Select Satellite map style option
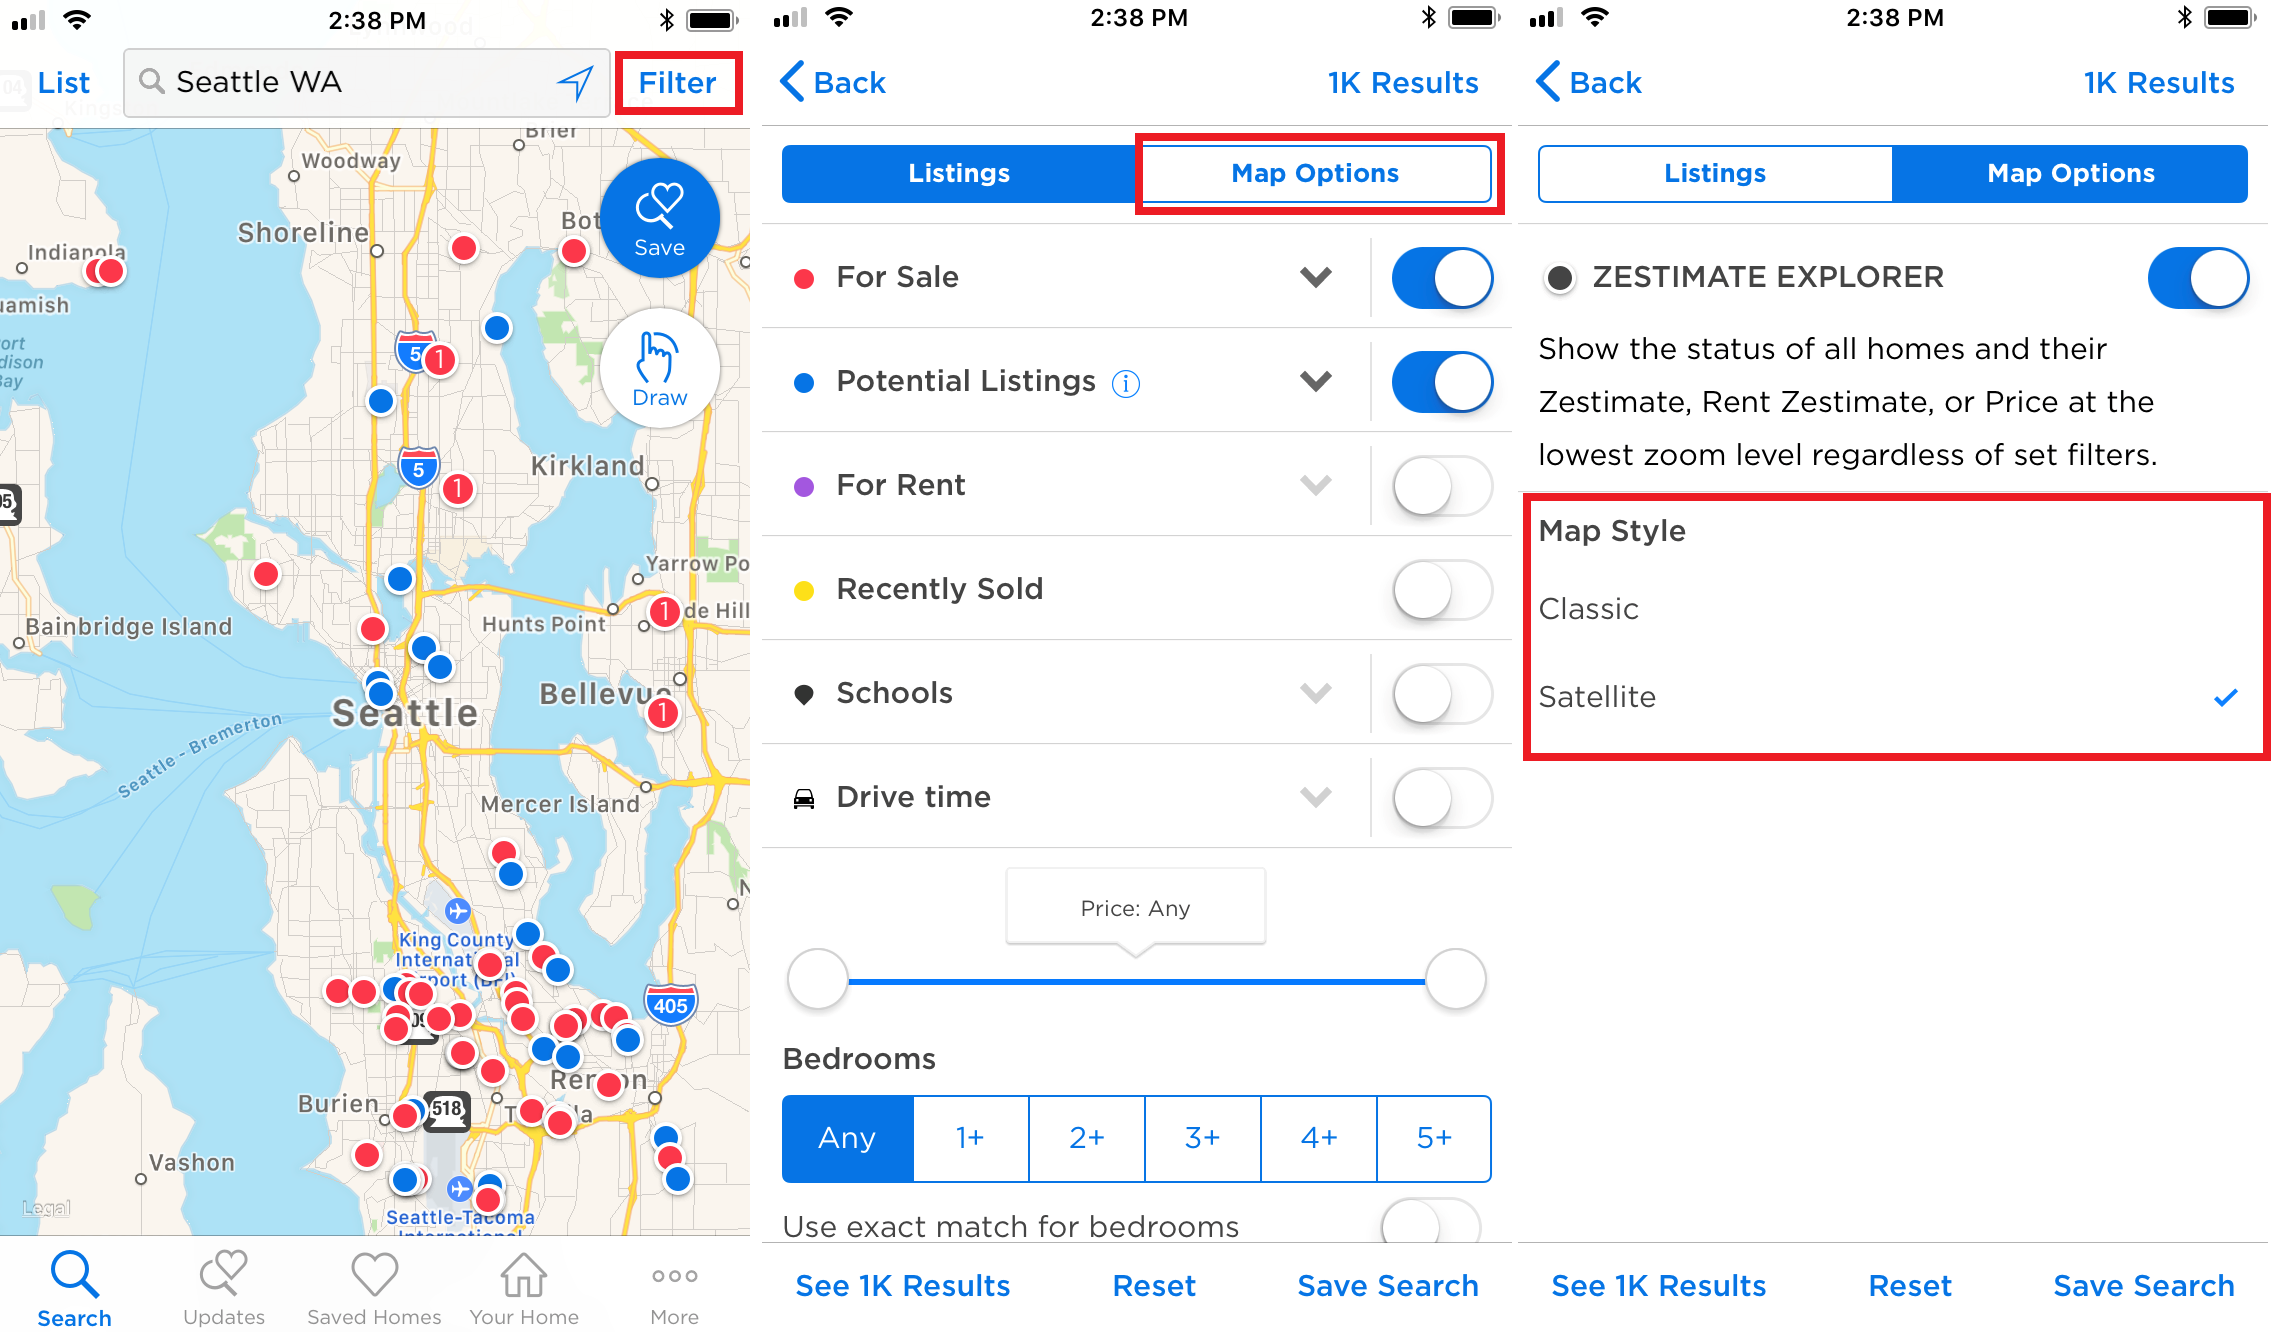This screenshot has height=1332, width=2284. pyautogui.click(x=1598, y=695)
